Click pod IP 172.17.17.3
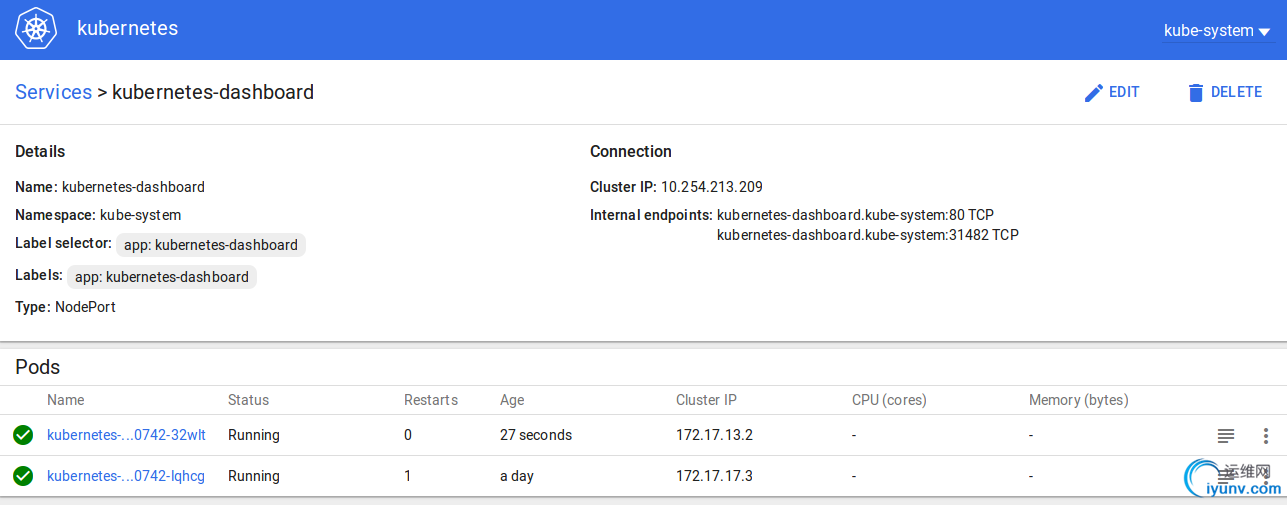 pos(714,476)
